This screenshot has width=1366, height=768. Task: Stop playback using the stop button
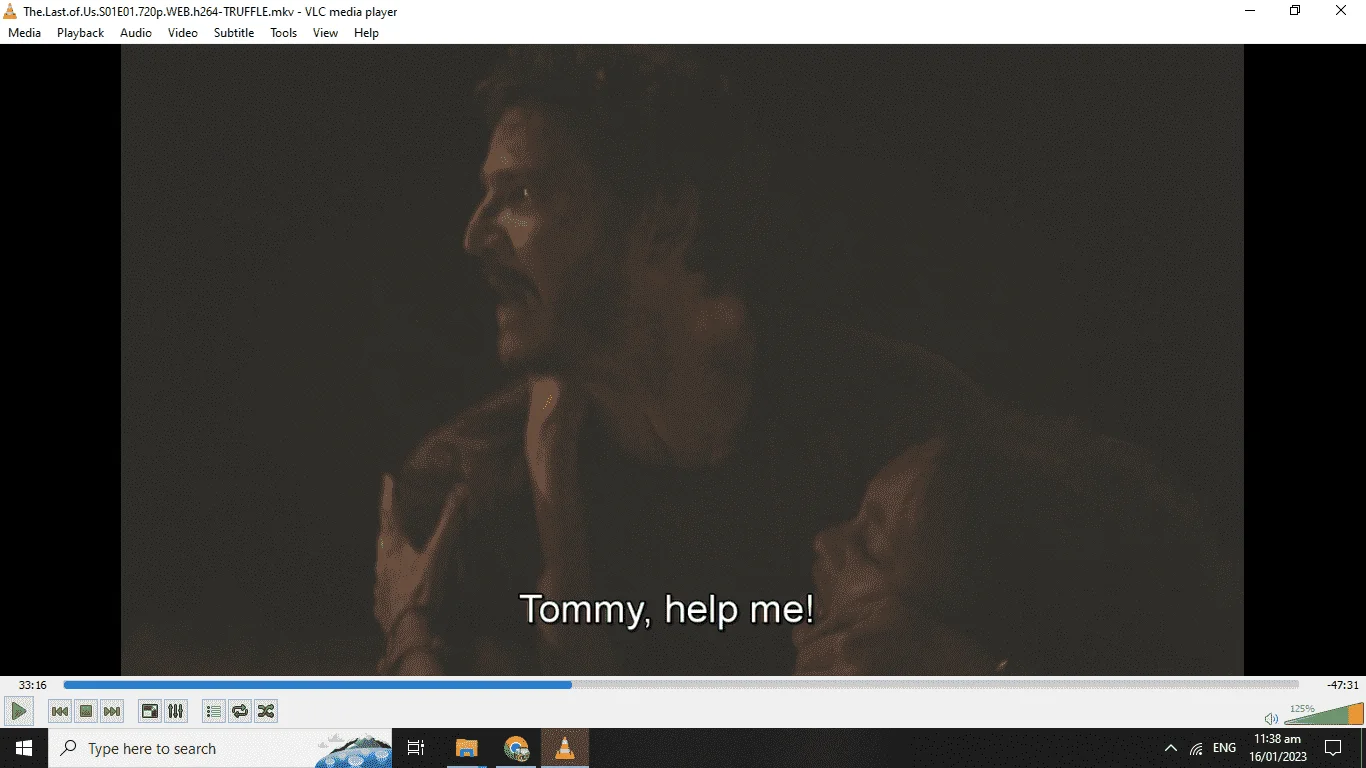click(x=86, y=711)
